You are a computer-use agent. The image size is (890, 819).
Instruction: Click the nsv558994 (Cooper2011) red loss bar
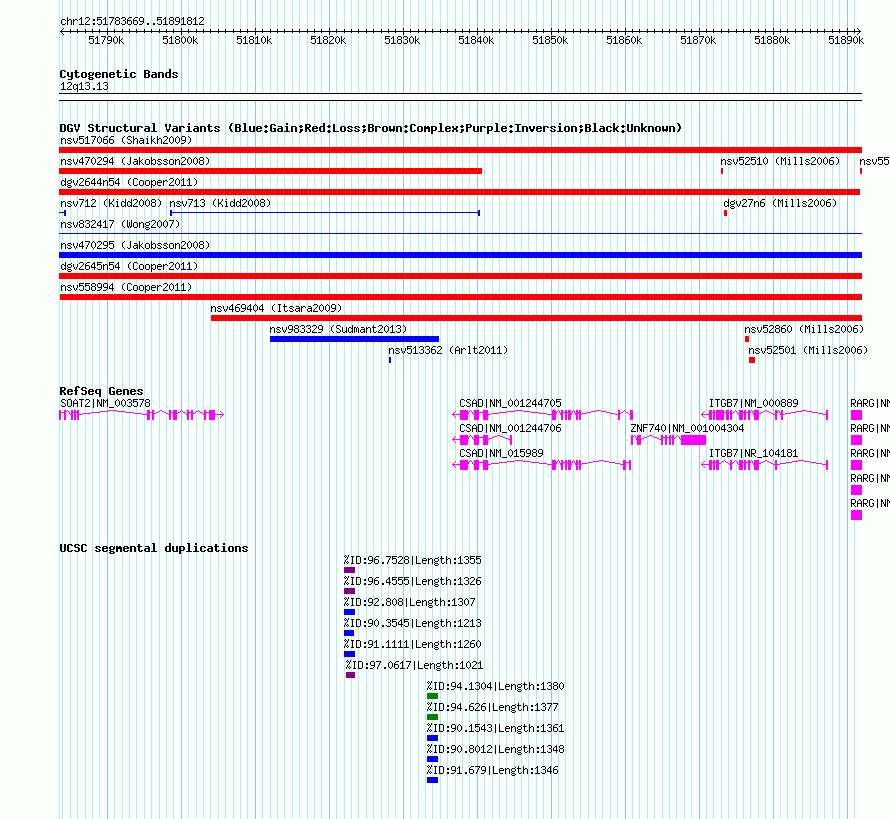460,297
